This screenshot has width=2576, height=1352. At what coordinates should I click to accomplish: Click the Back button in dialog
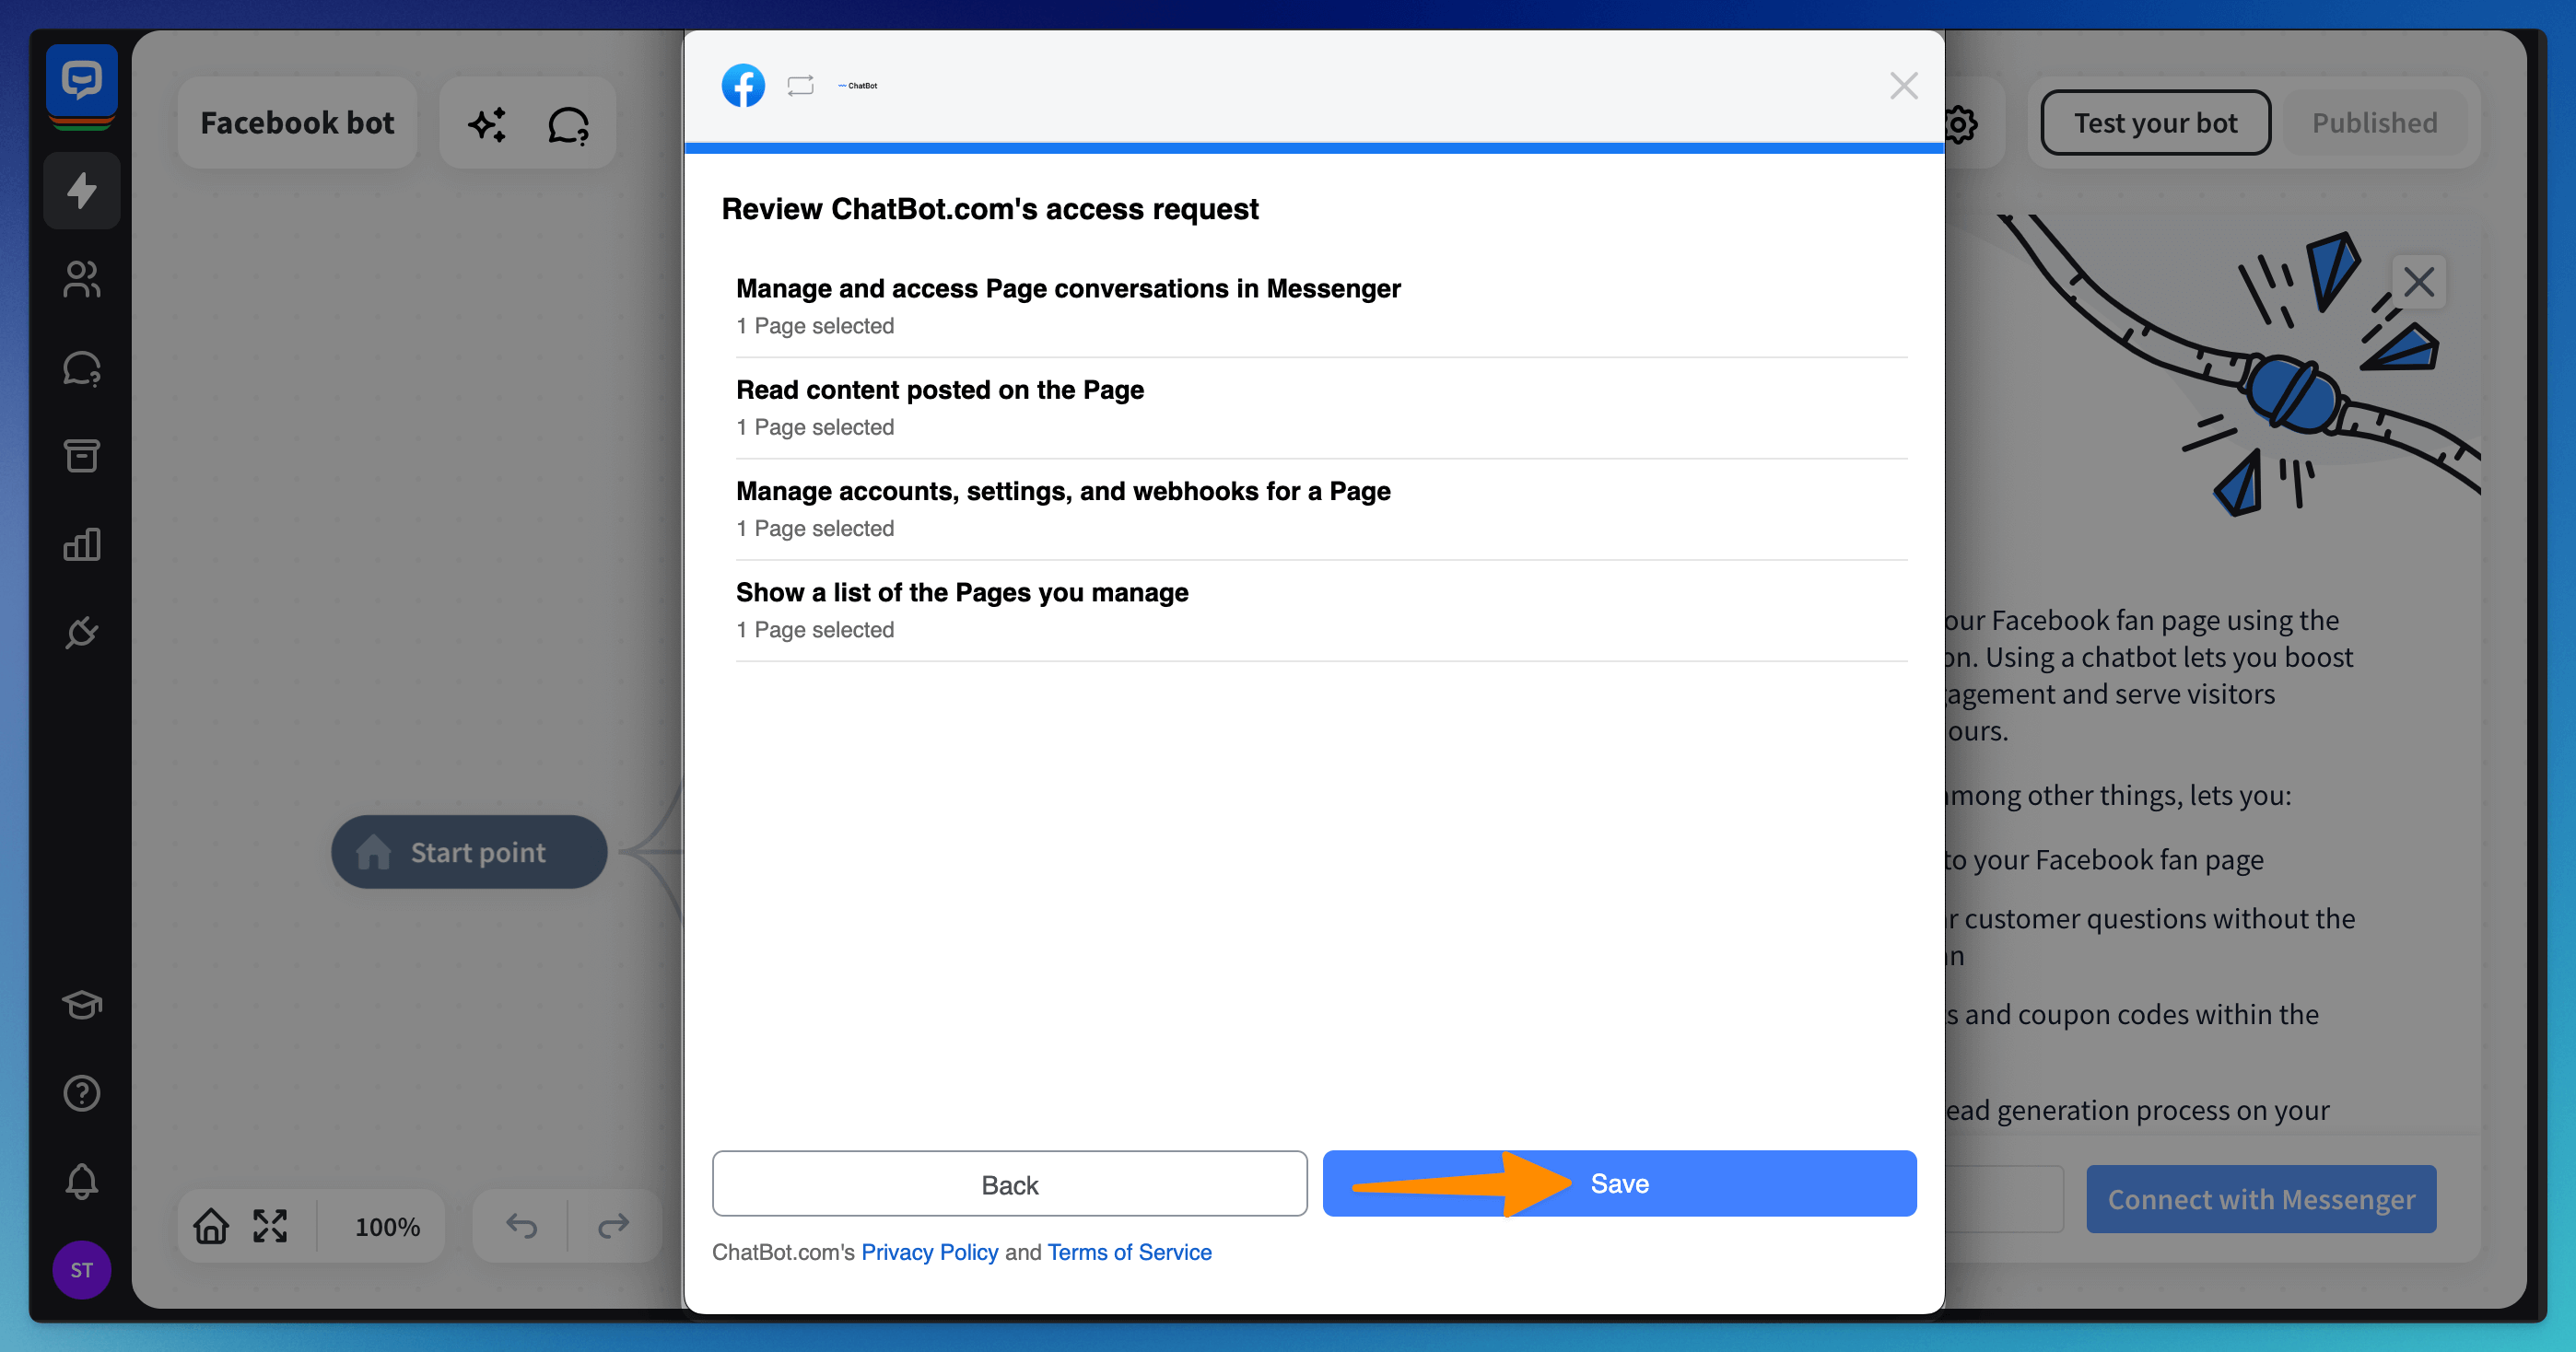point(1009,1184)
